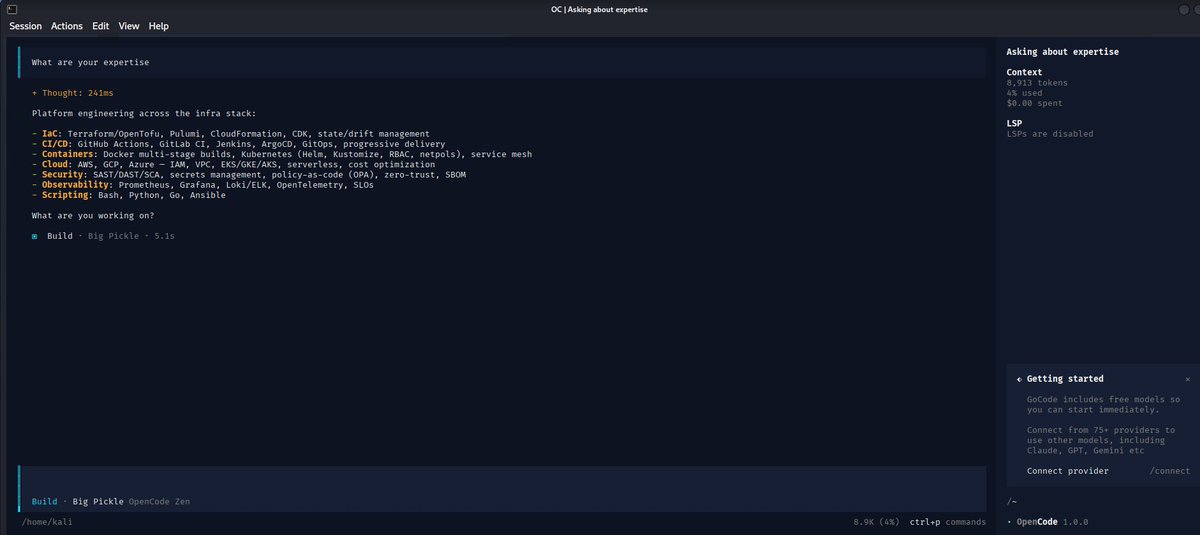Click the Scripting line in response

[129, 195]
